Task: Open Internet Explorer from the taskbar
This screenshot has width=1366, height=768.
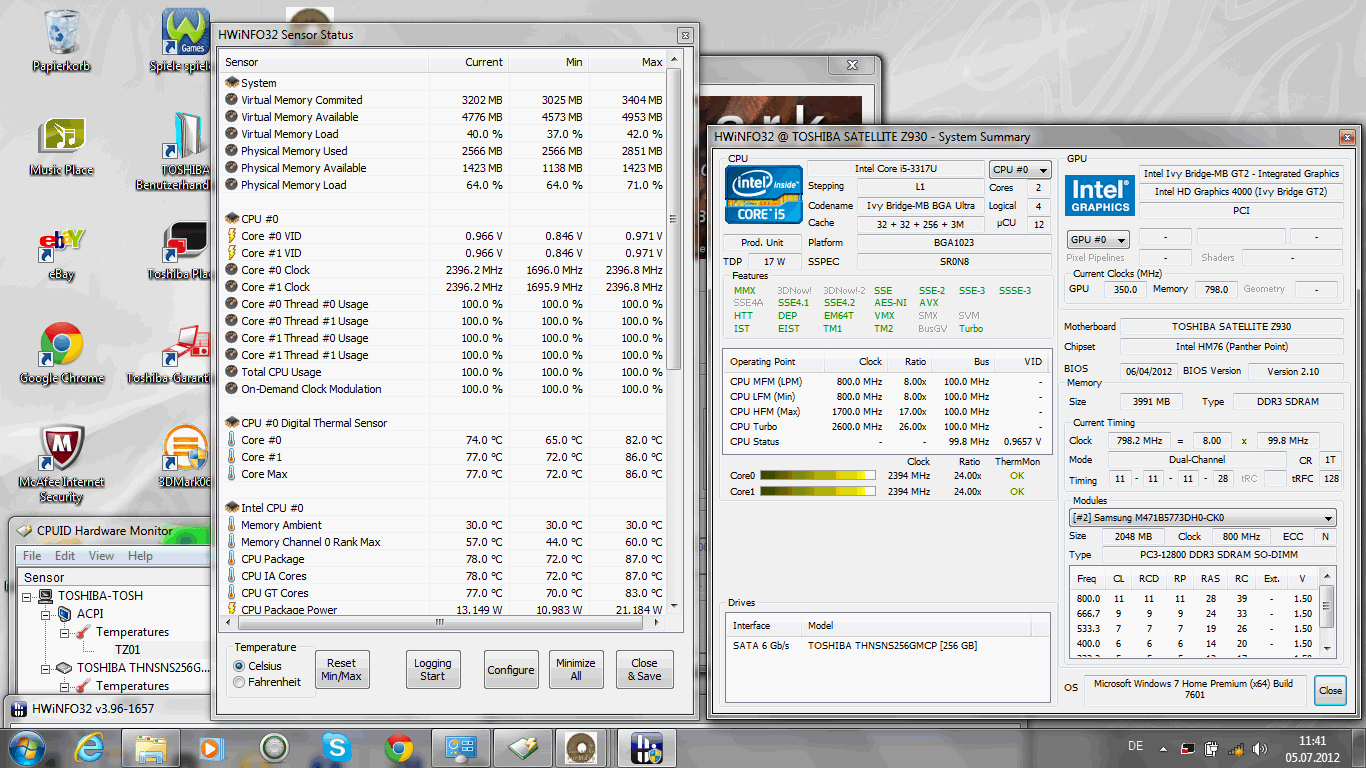Action: 91,748
